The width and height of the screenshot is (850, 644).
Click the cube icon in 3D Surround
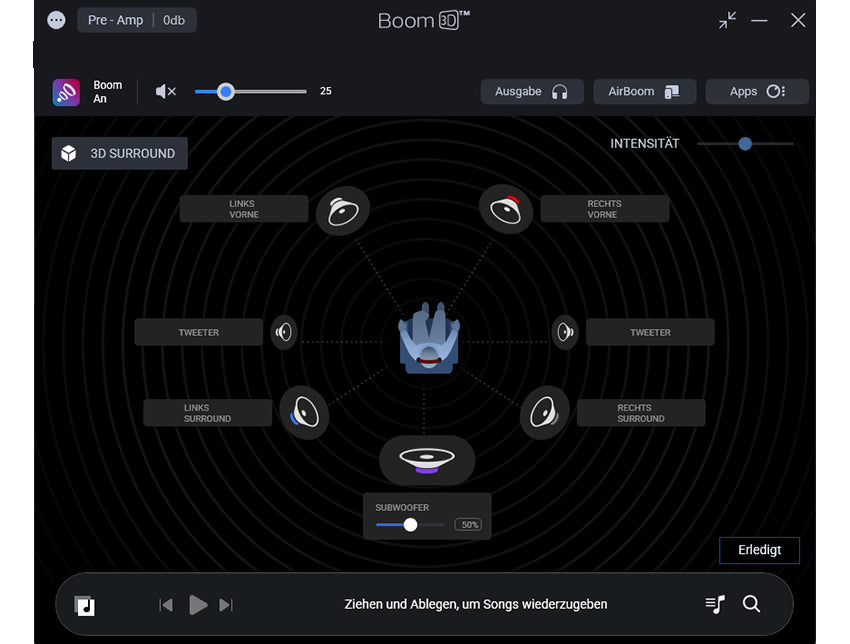(x=69, y=153)
